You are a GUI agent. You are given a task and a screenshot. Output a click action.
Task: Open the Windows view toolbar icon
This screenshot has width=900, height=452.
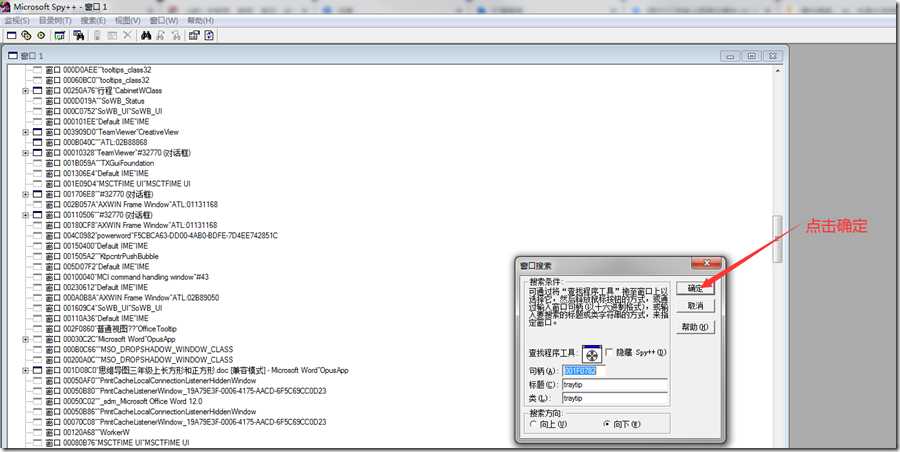11,36
